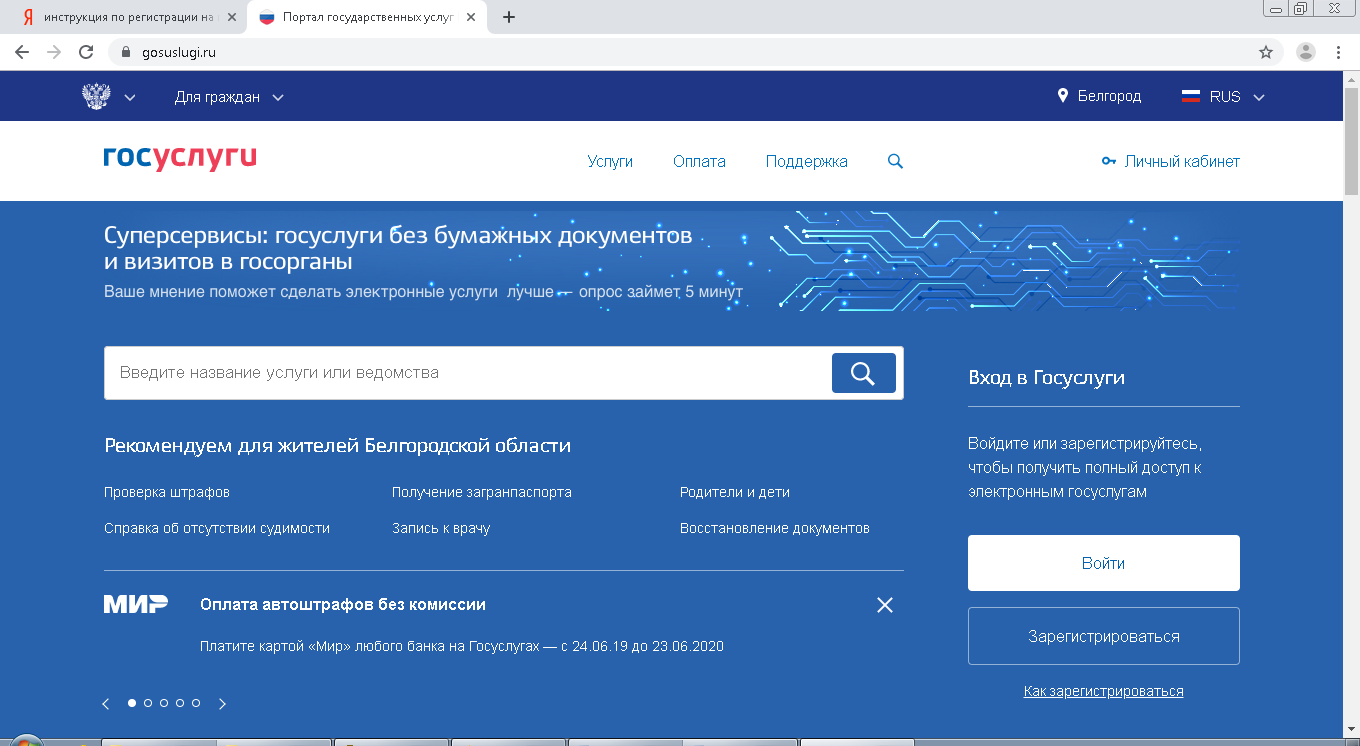The image size is (1360, 746).
Task: Select the fourth carousel dot
Action: tap(180, 703)
